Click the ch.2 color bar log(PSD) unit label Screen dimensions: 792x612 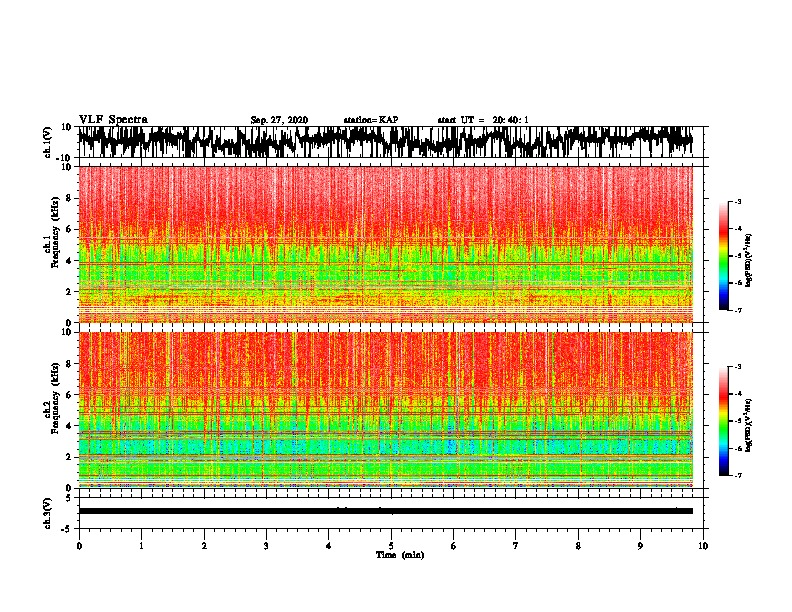(749, 425)
